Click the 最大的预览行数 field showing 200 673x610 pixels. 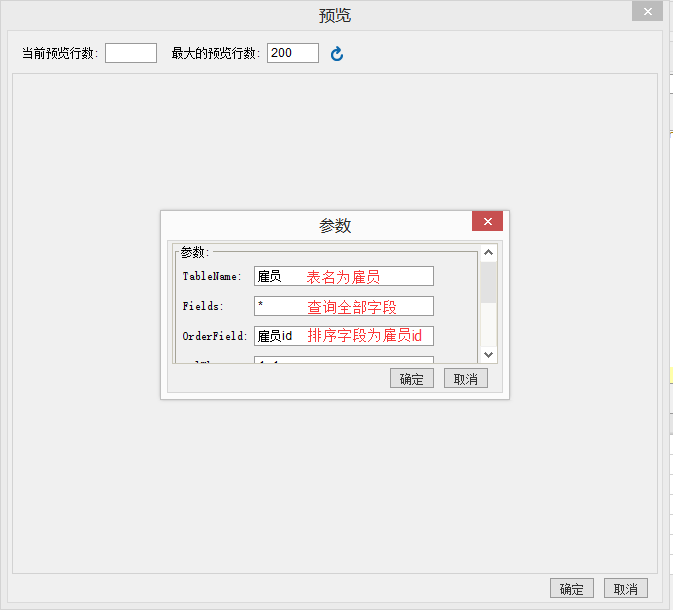click(293, 53)
